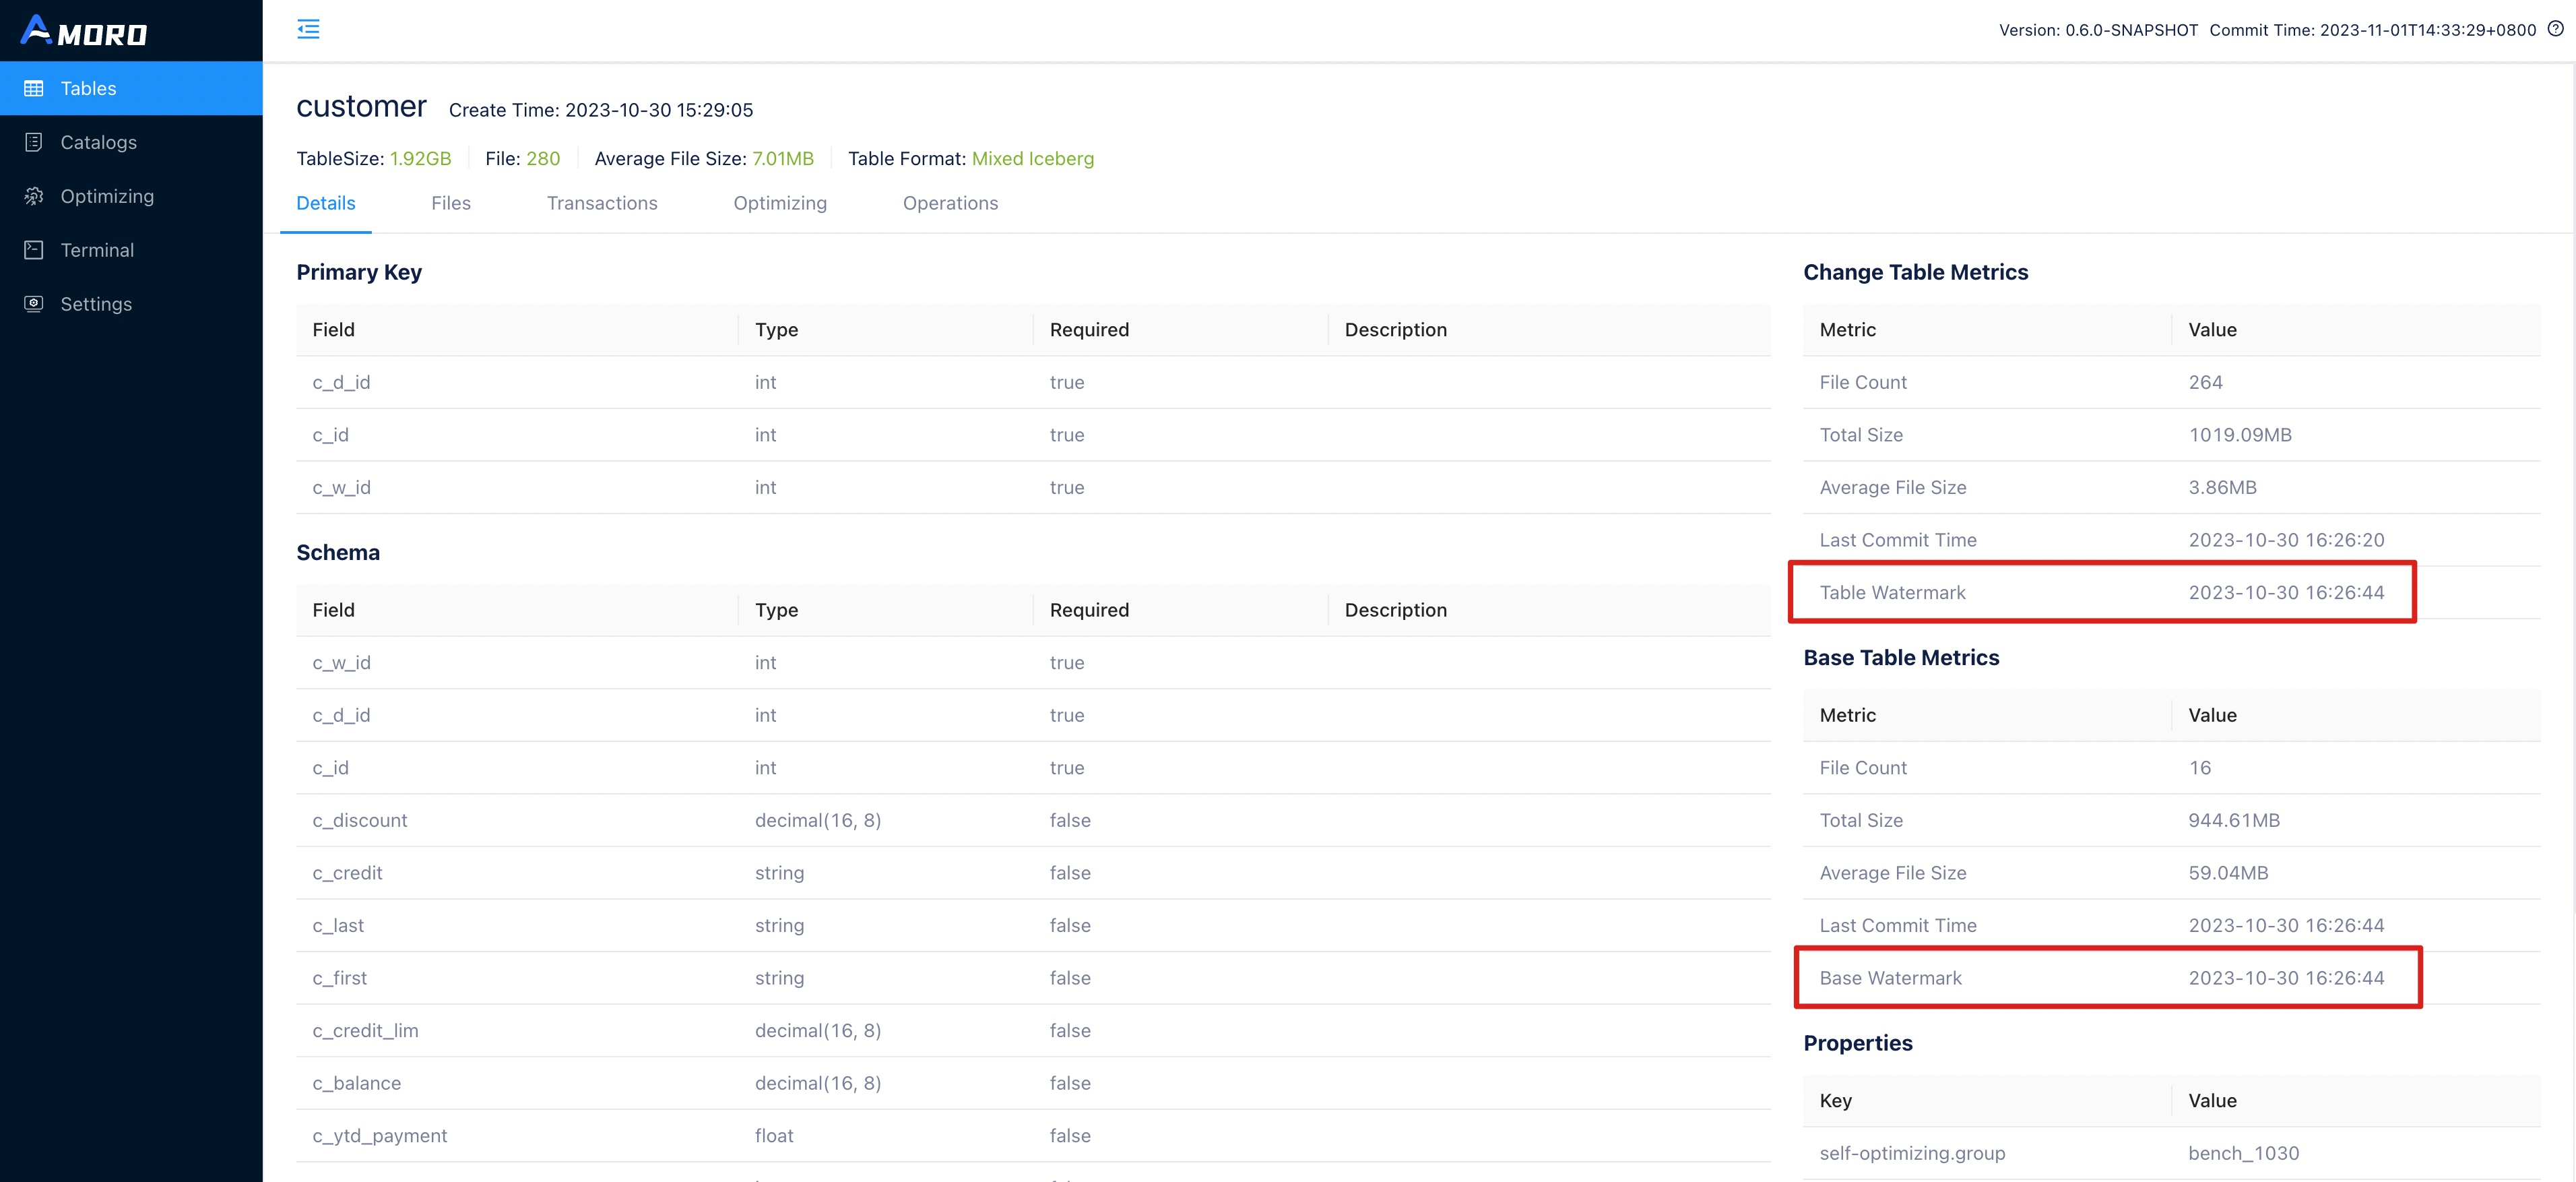Click the AMORO logo
This screenshot has height=1182, width=2576.
click(84, 31)
